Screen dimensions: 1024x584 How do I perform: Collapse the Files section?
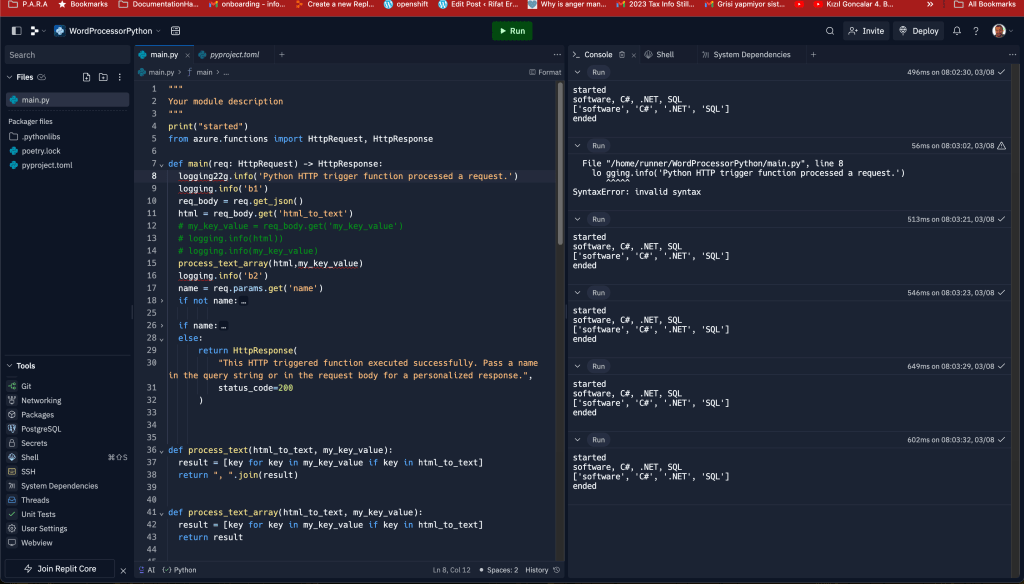[x=10, y=77]
